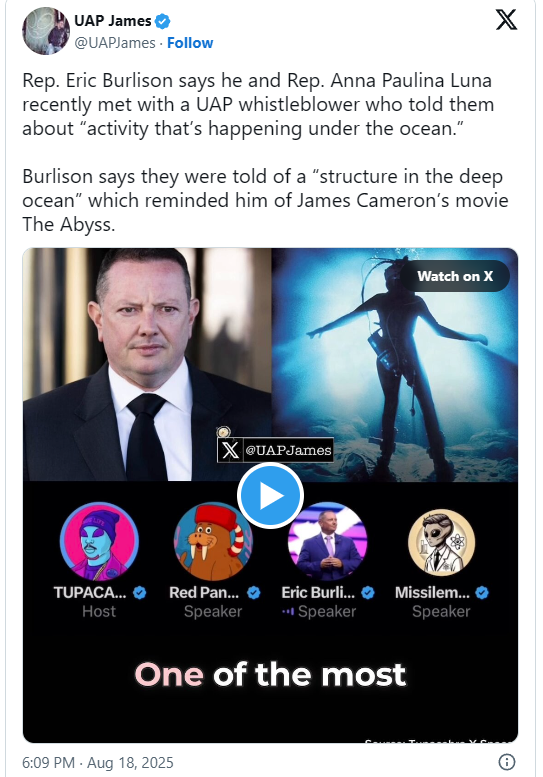Select TUPACA host avatar
The image size is (543, 777).
(99, 542)
